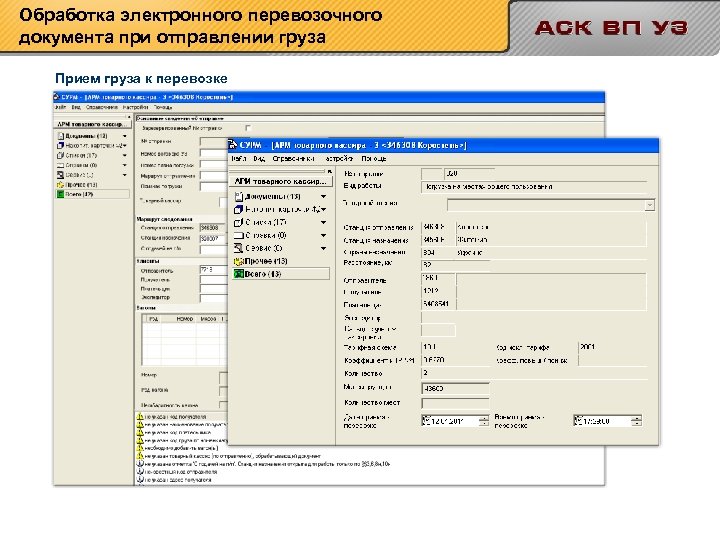Click the Количество мест input field
This screenshot has width=720, height=540.
point(455,403)
